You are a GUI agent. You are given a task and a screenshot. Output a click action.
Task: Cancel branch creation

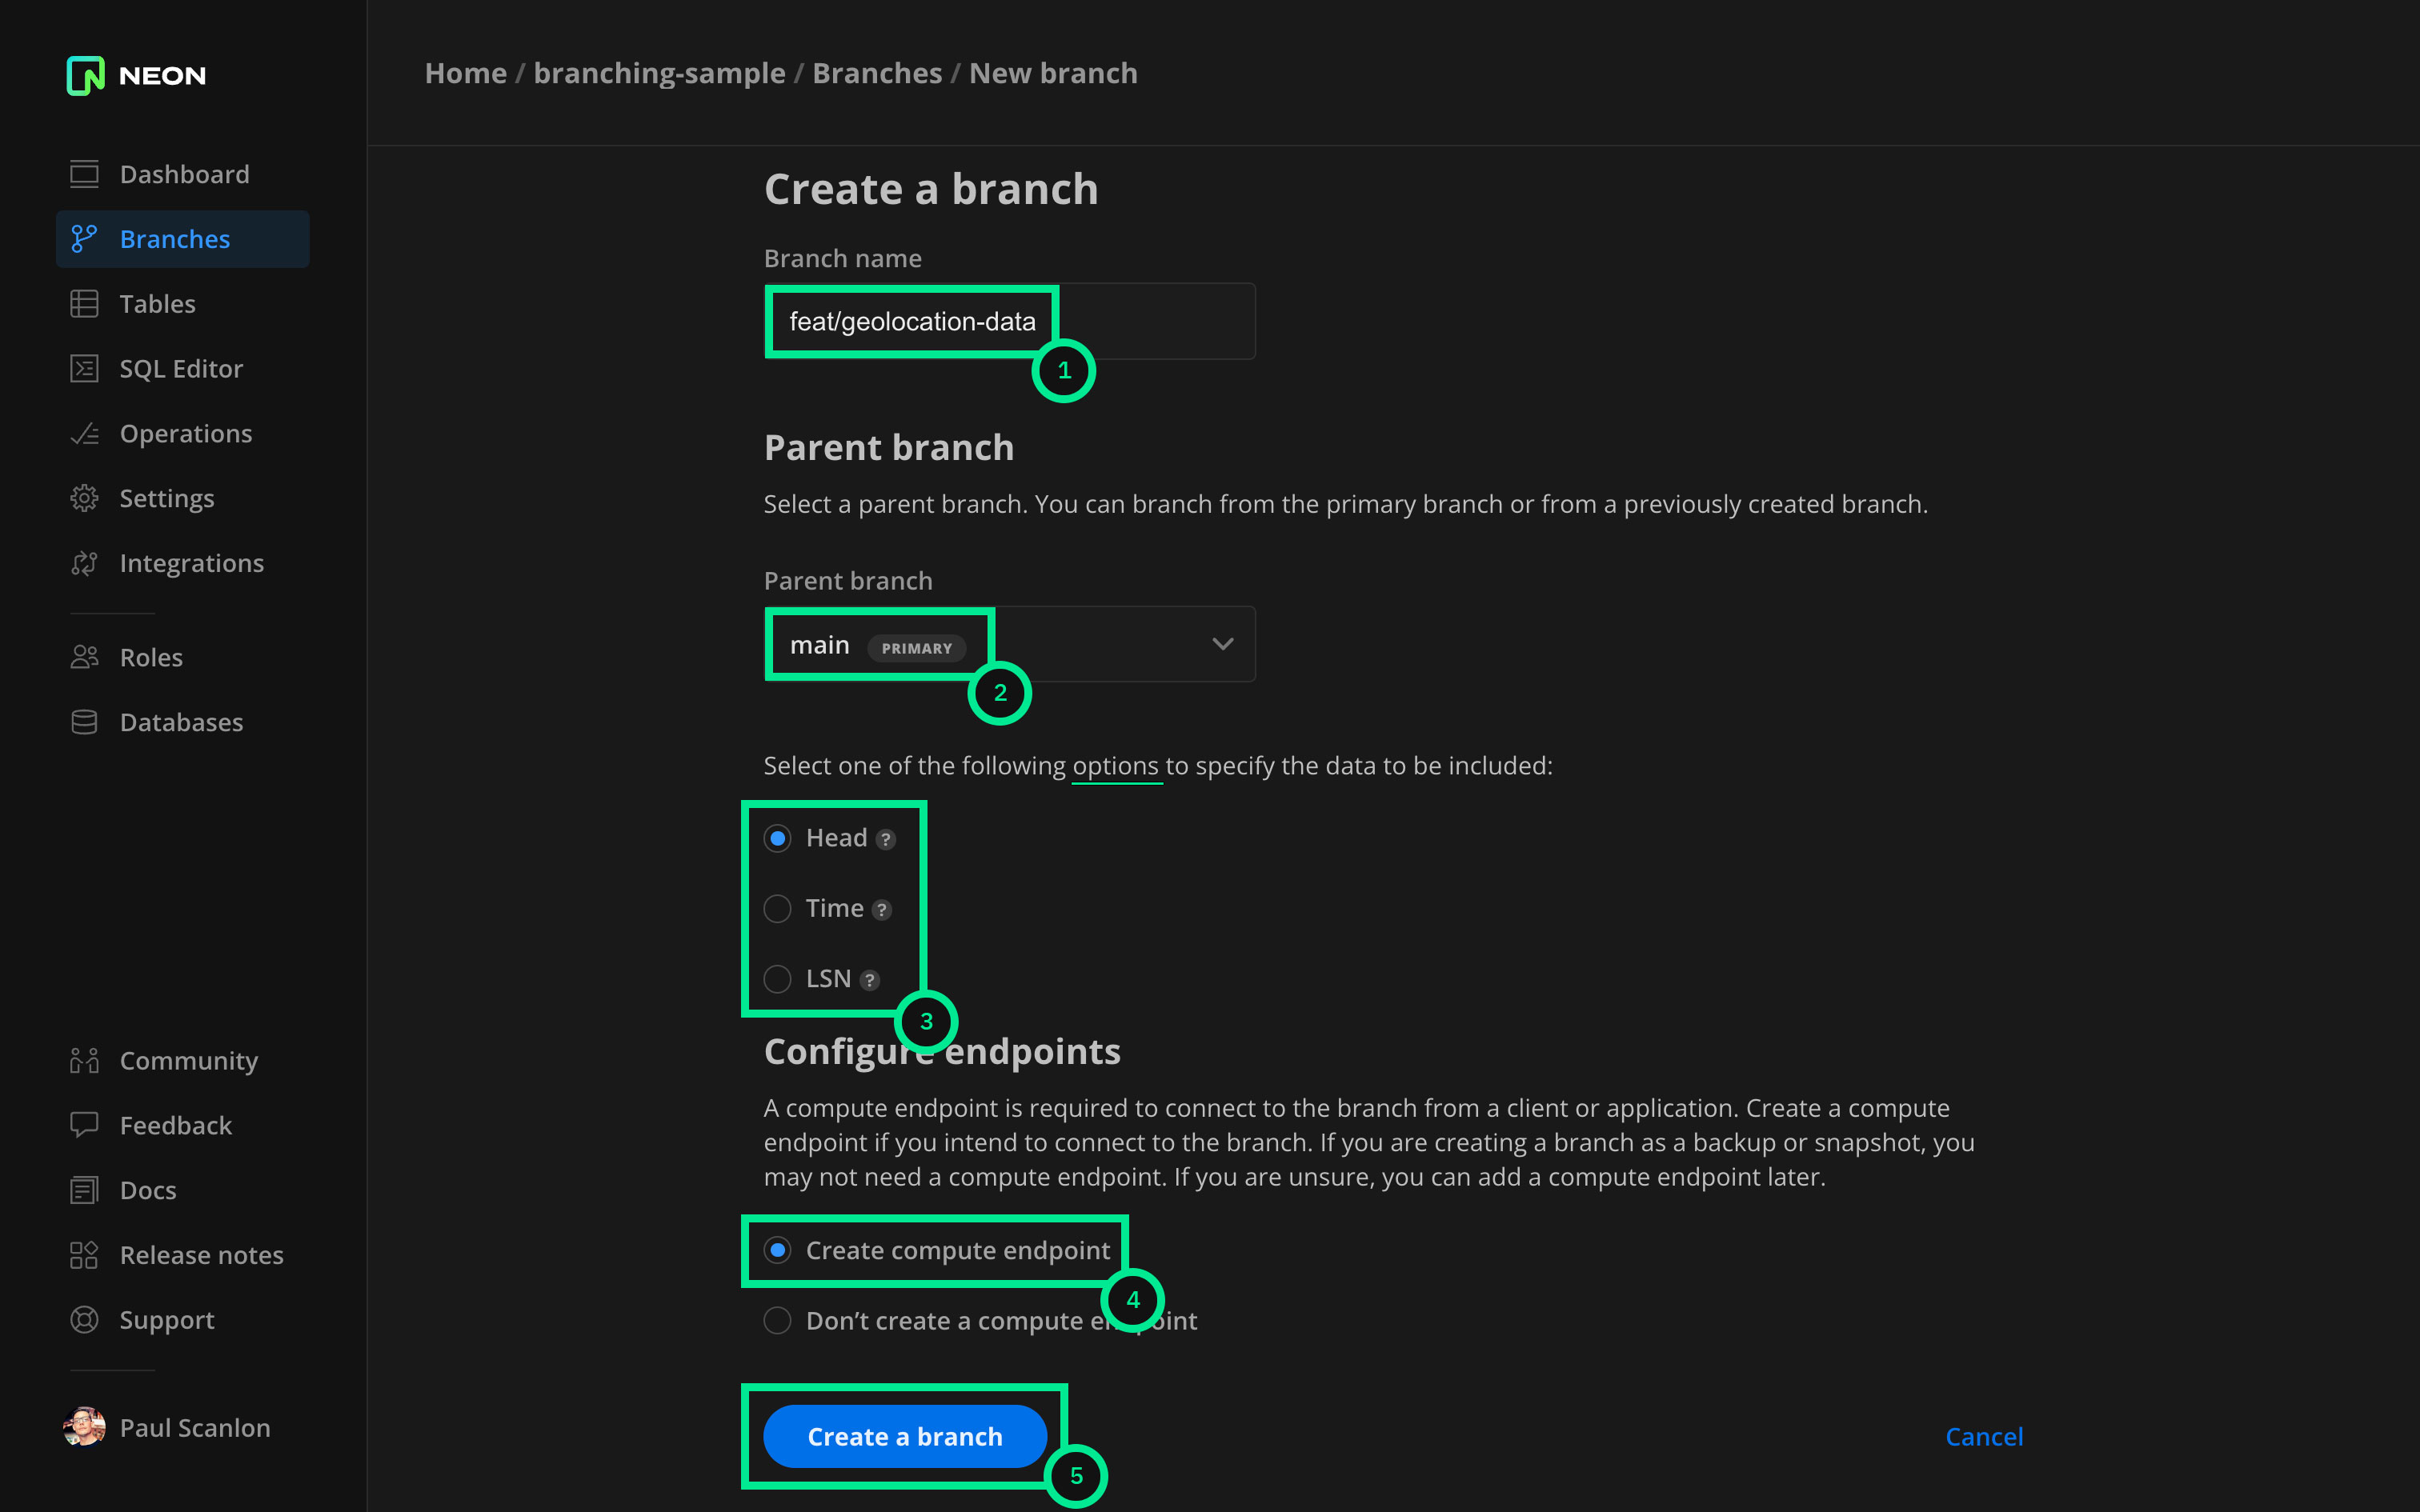tap(1984, 1436)
